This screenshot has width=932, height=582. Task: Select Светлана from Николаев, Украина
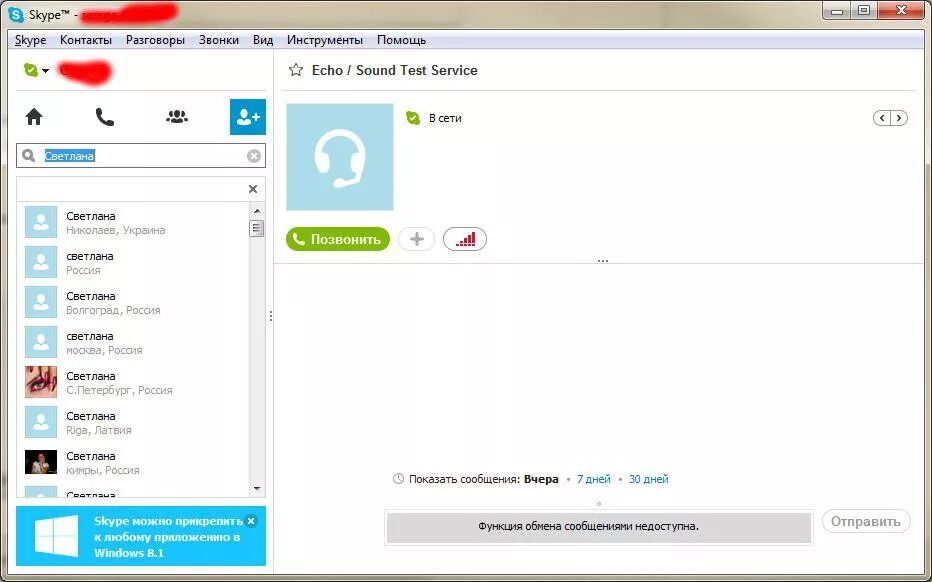pyautogui.click(x=133, y=222)
